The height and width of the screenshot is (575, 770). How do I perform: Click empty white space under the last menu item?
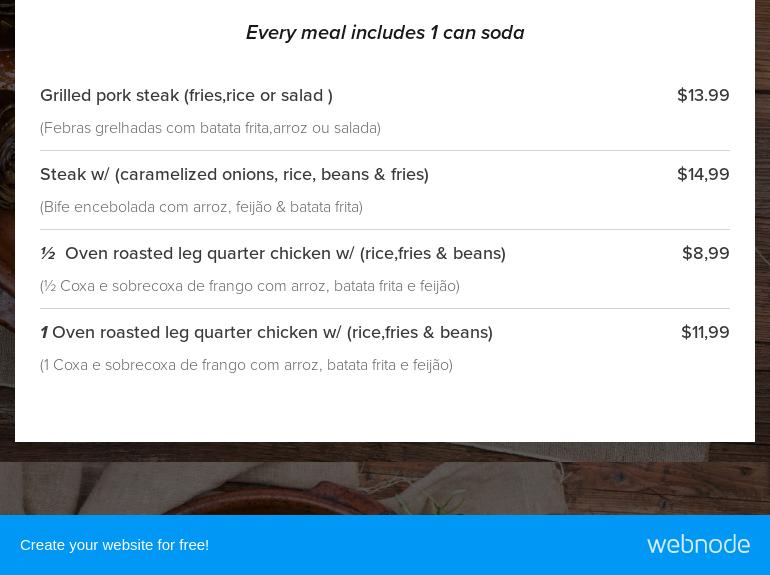click(x=385, y=410)
